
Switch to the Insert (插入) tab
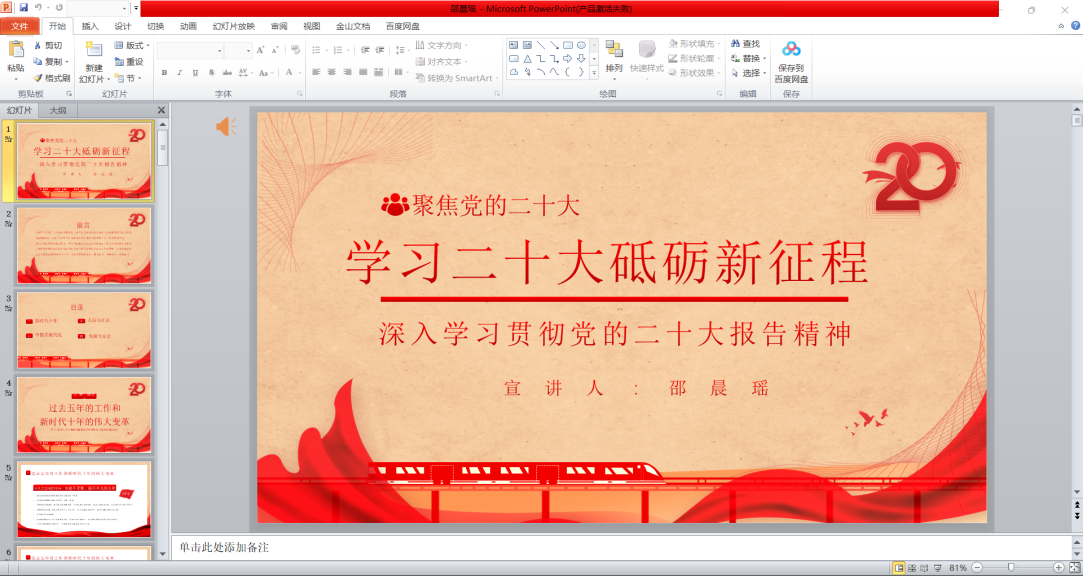90,26
